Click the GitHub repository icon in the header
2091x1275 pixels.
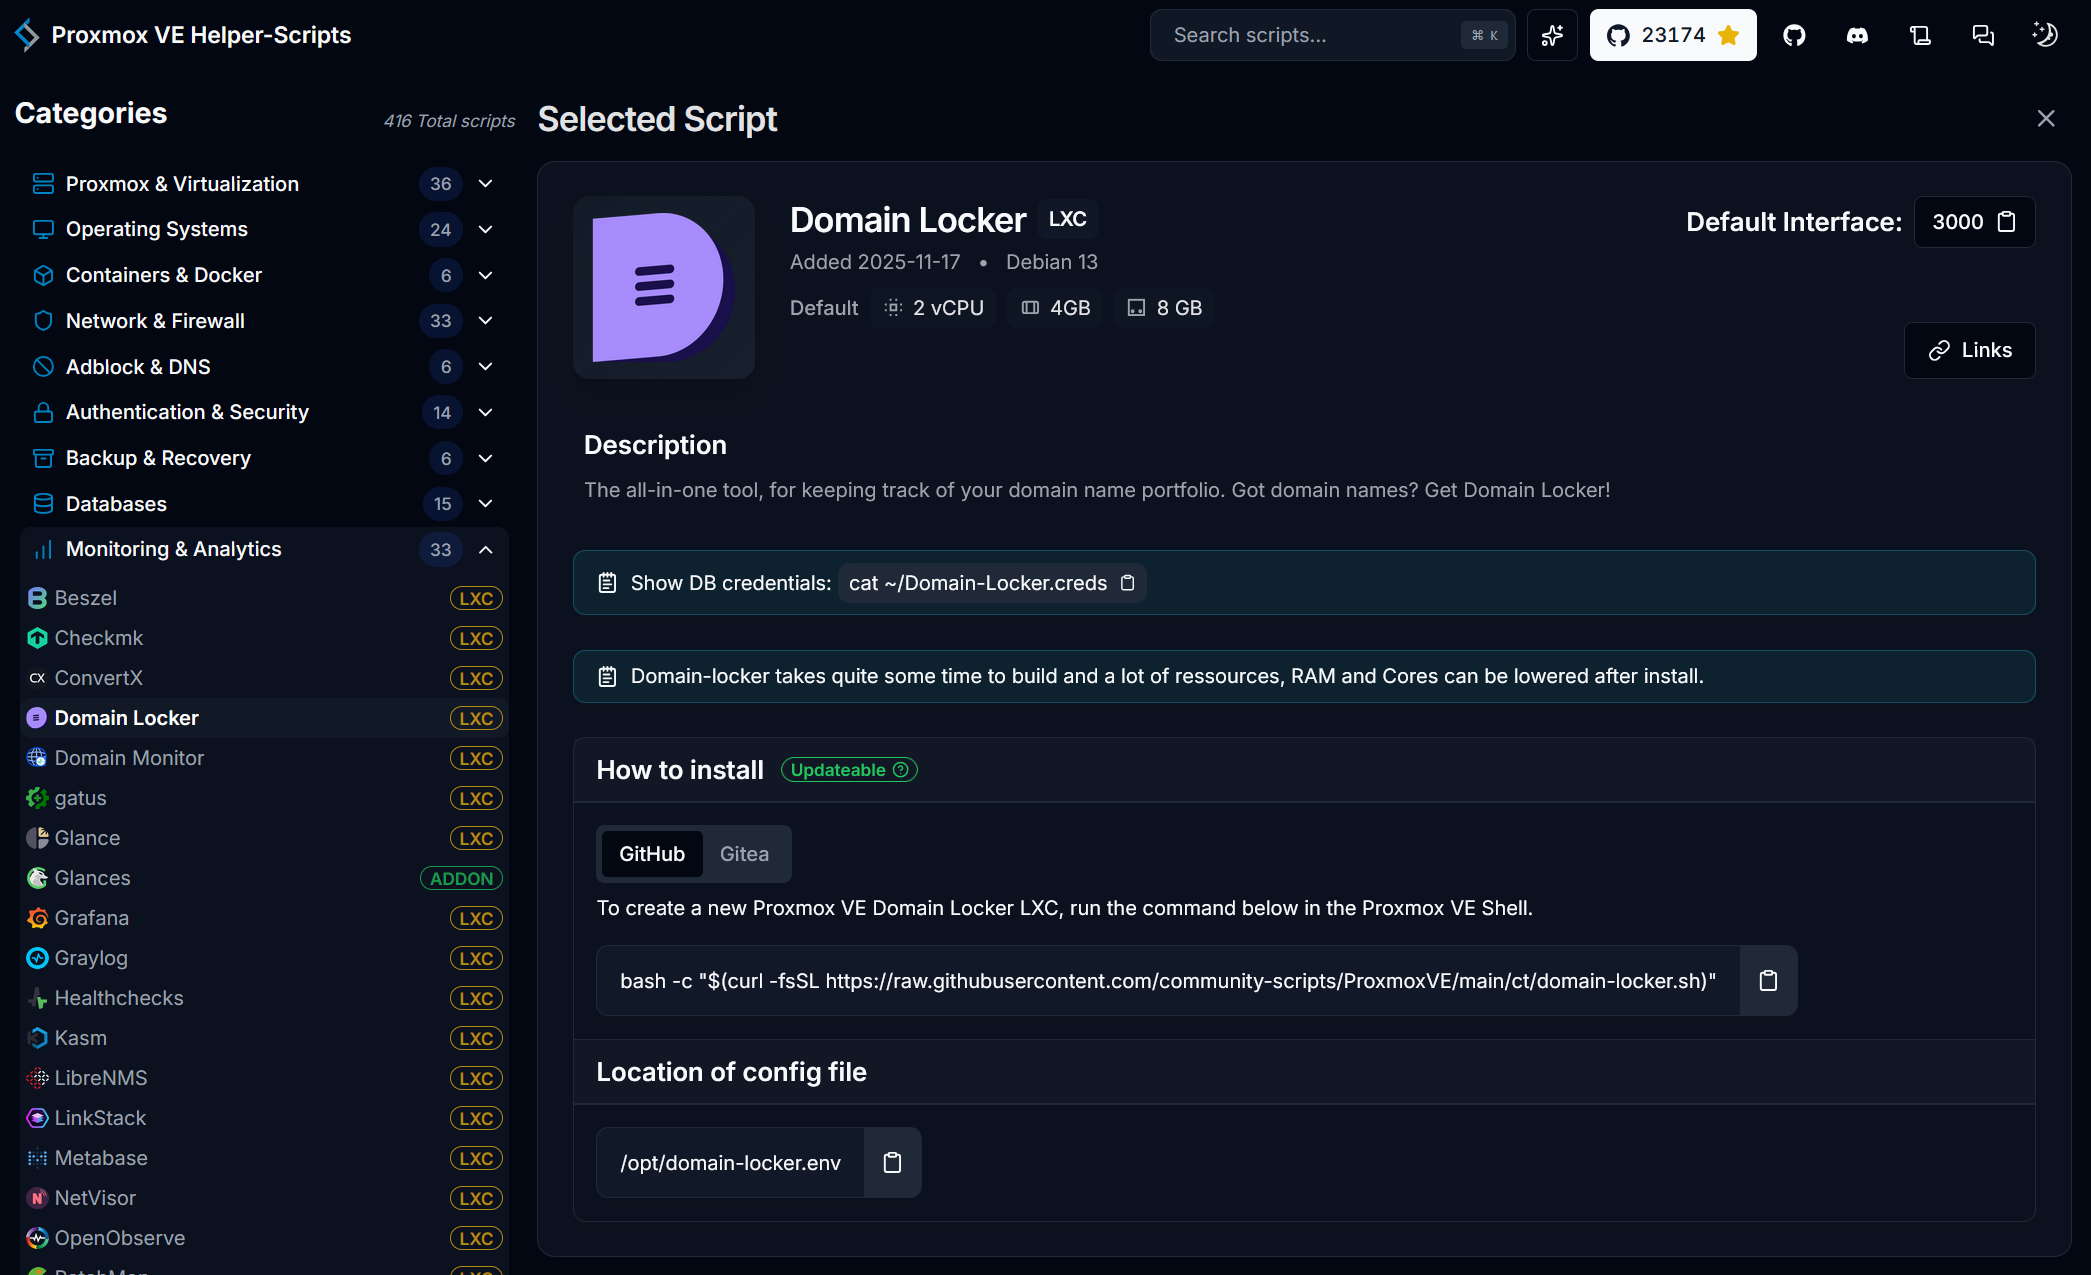tap(1794, 35)
